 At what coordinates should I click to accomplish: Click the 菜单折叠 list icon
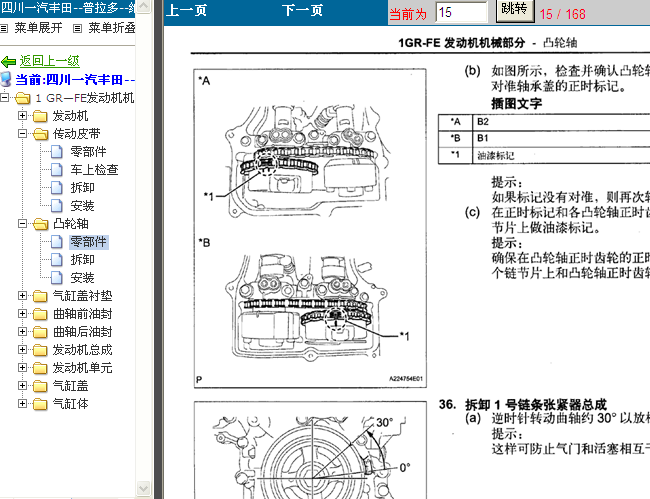point(78,29)
